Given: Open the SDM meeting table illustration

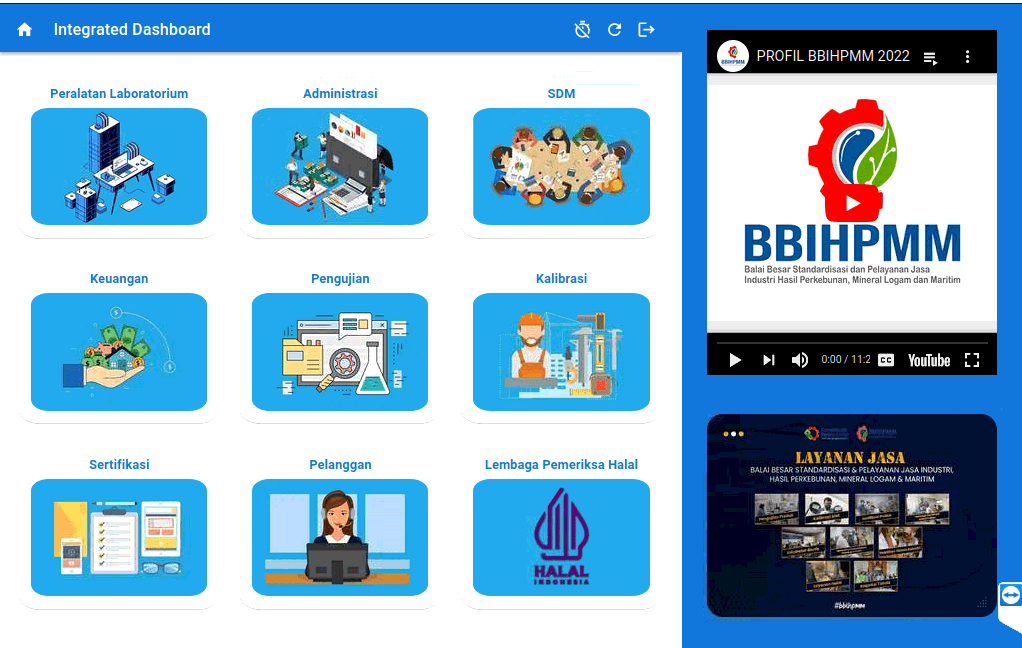Looking at the screenshot, I should 561,166.
